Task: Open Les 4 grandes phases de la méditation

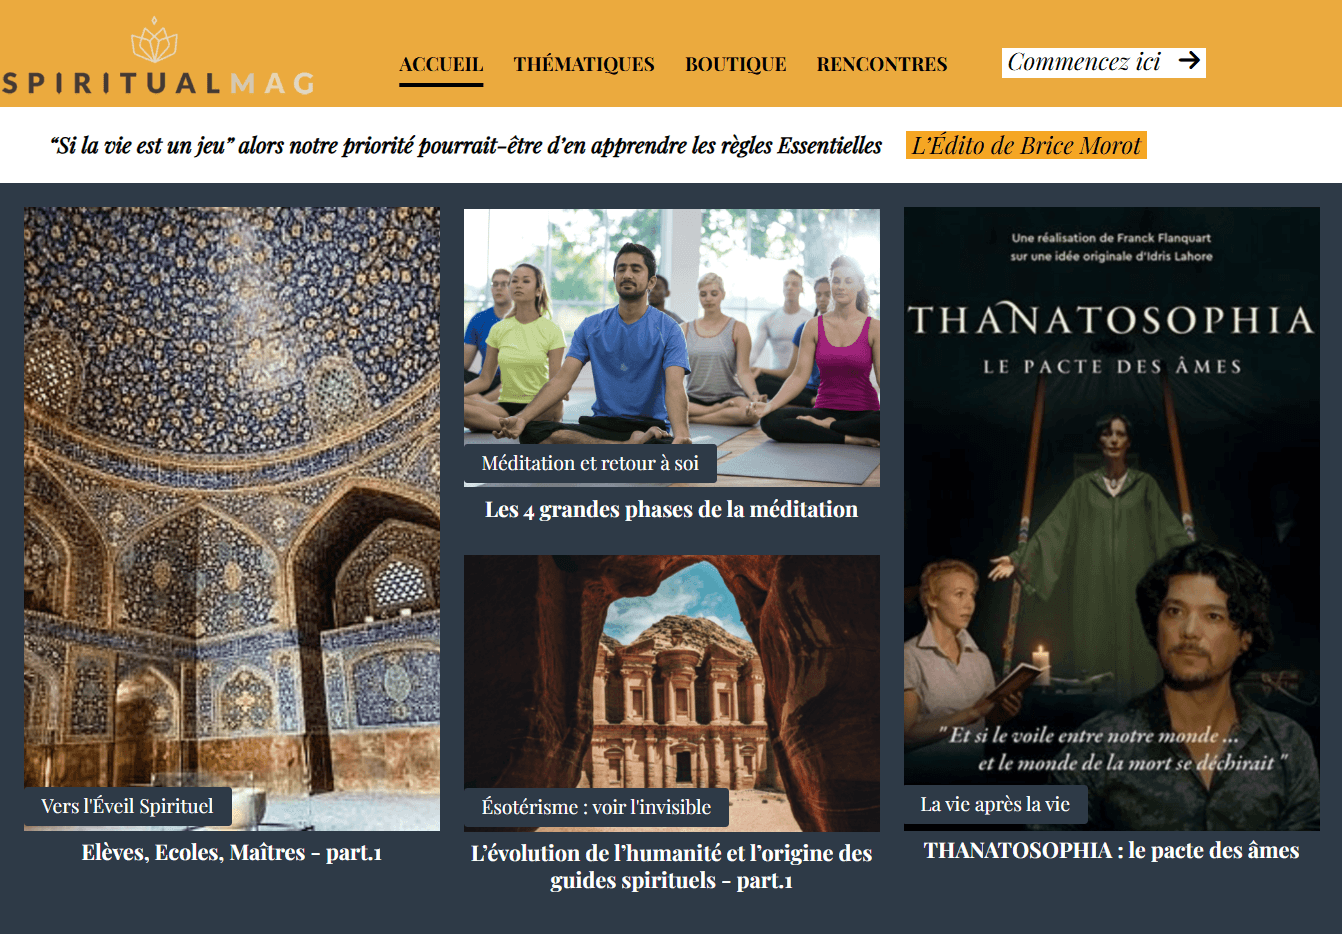Action: (x=672, y=509)
